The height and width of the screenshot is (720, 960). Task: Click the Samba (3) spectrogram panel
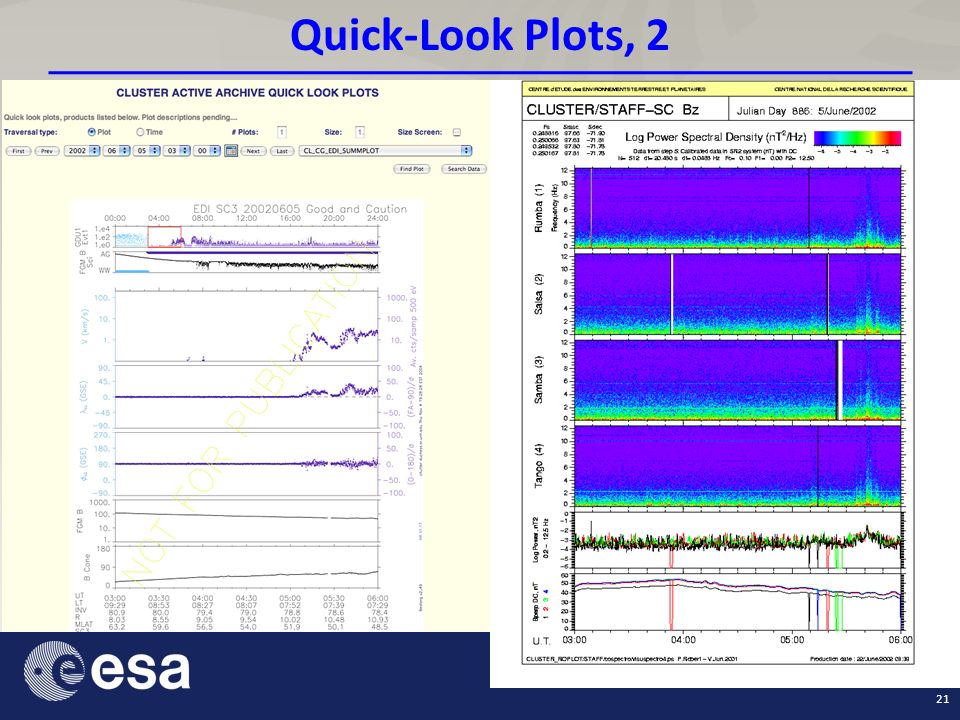point(738,380)
